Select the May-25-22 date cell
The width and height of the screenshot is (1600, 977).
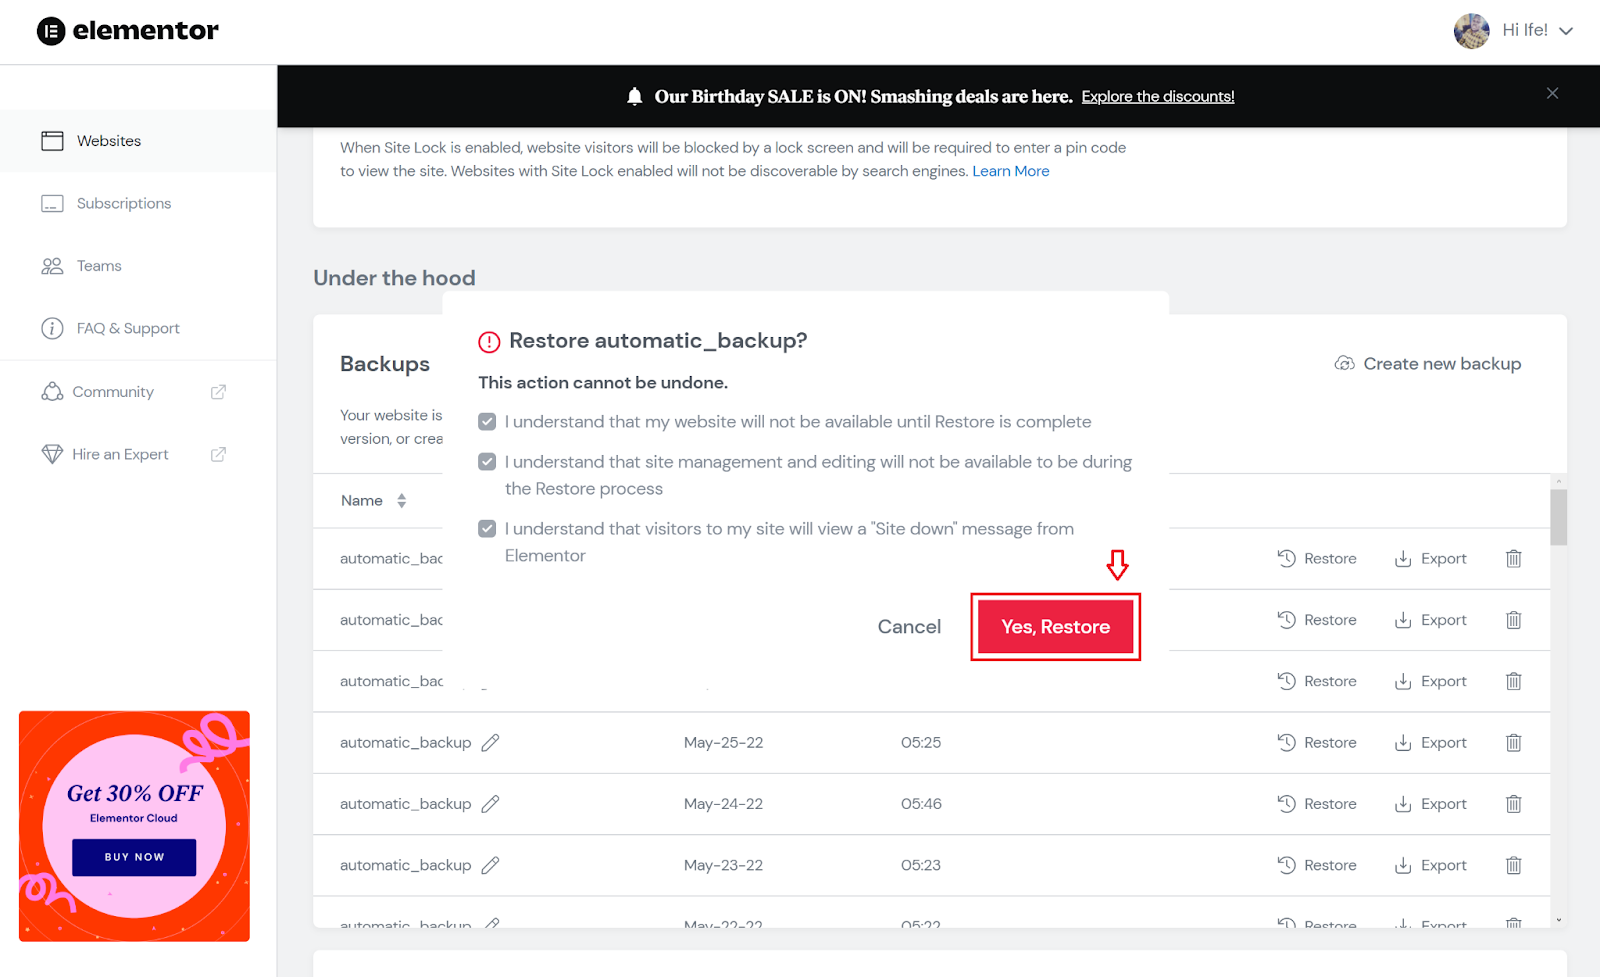[x=723, y=743]
